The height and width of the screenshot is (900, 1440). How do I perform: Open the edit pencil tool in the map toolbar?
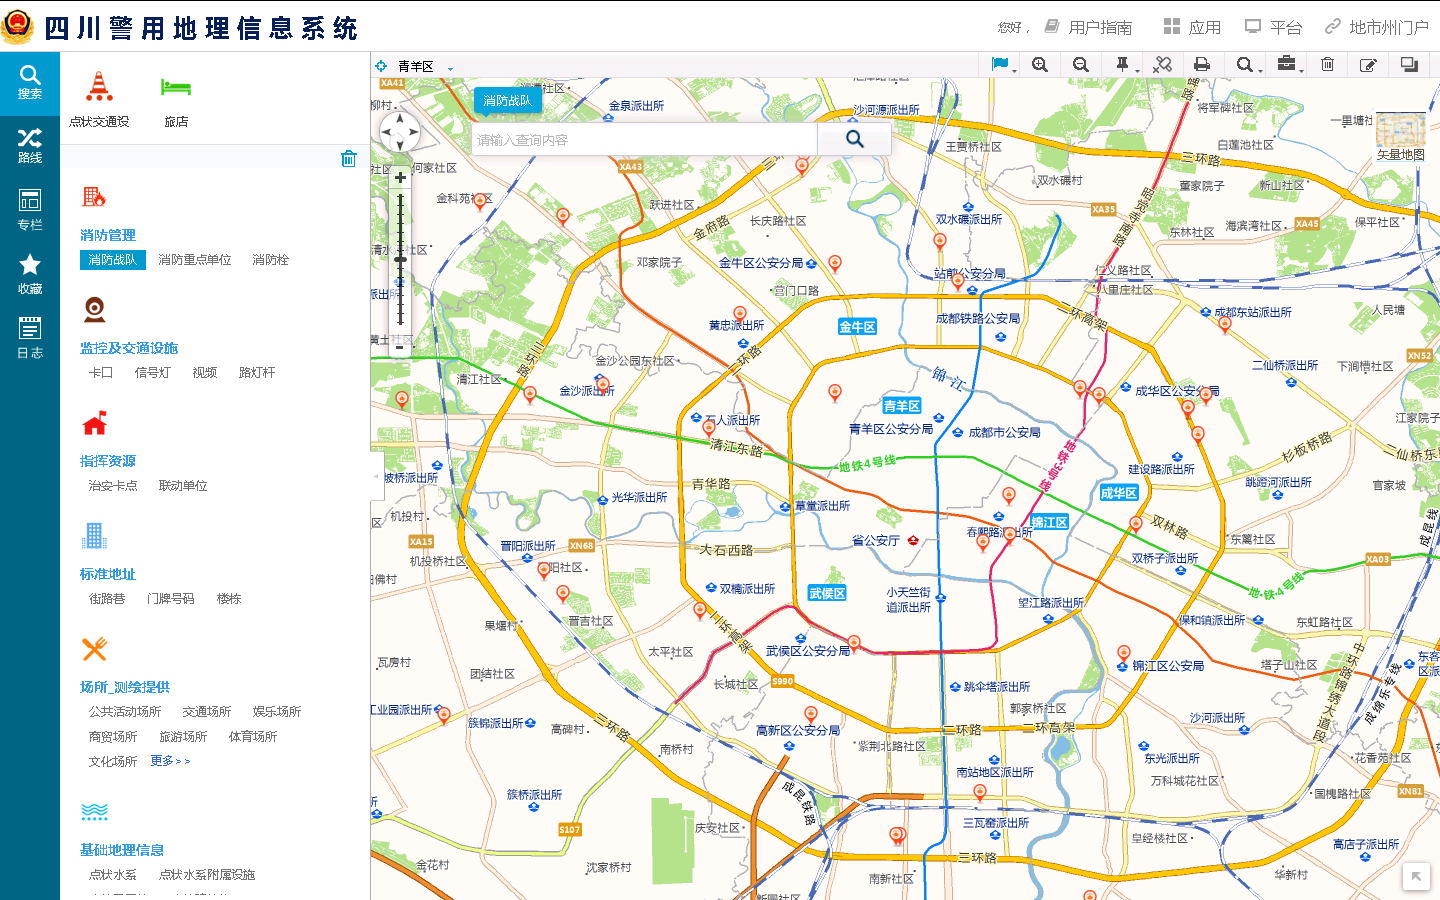pyautogui.click(x=1368, y=65)
